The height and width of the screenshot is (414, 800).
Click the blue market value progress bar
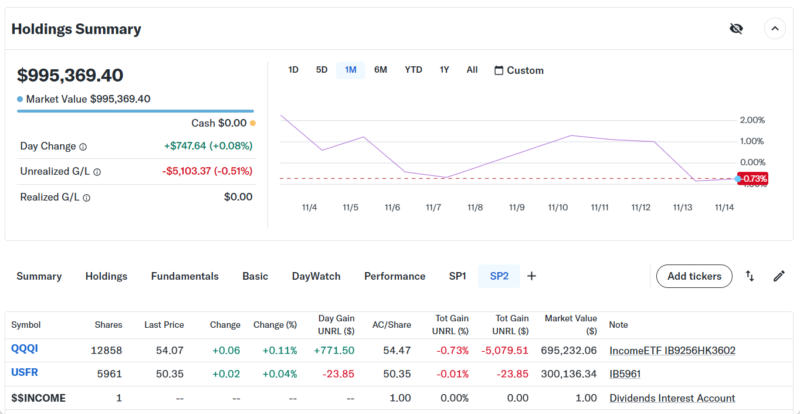[135, 111]
